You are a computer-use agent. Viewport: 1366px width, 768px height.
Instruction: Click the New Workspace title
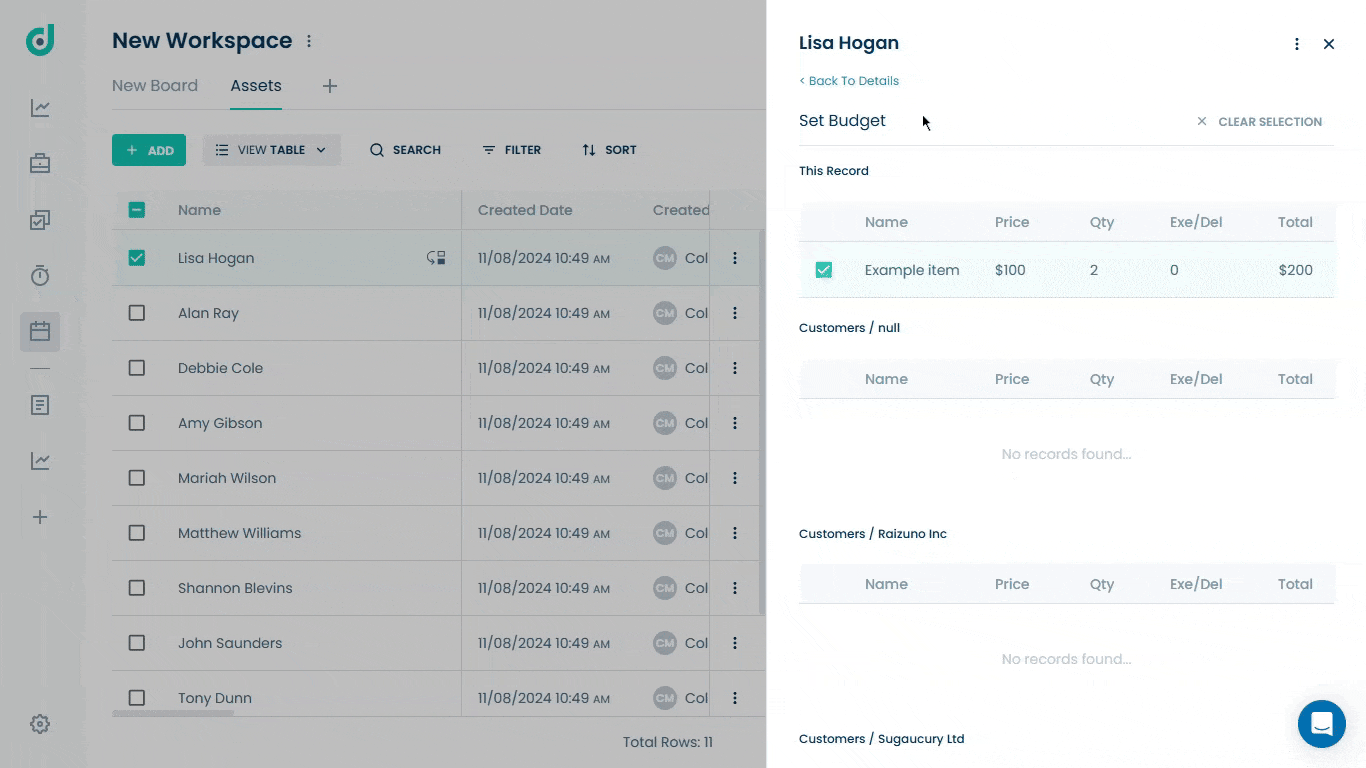202,41
